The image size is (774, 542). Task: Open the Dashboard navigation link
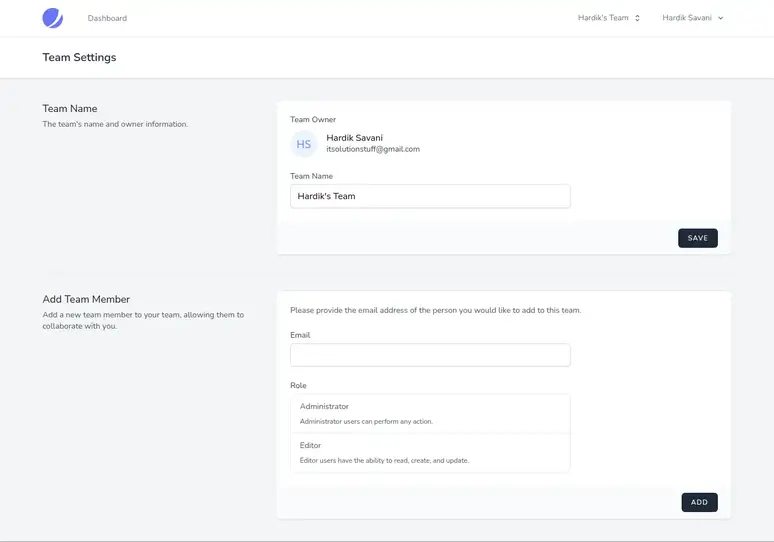coord(107,18)
